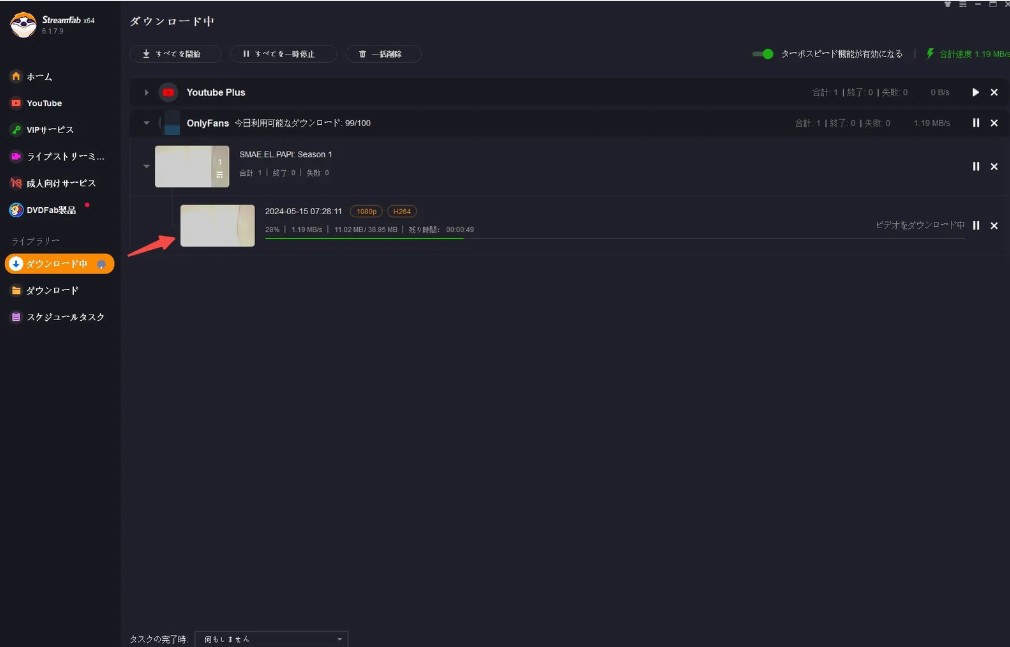The height and width of the screenshot is (647, 1010).
Task: Click the OnlyFans service icon
Action: point(170,123)
